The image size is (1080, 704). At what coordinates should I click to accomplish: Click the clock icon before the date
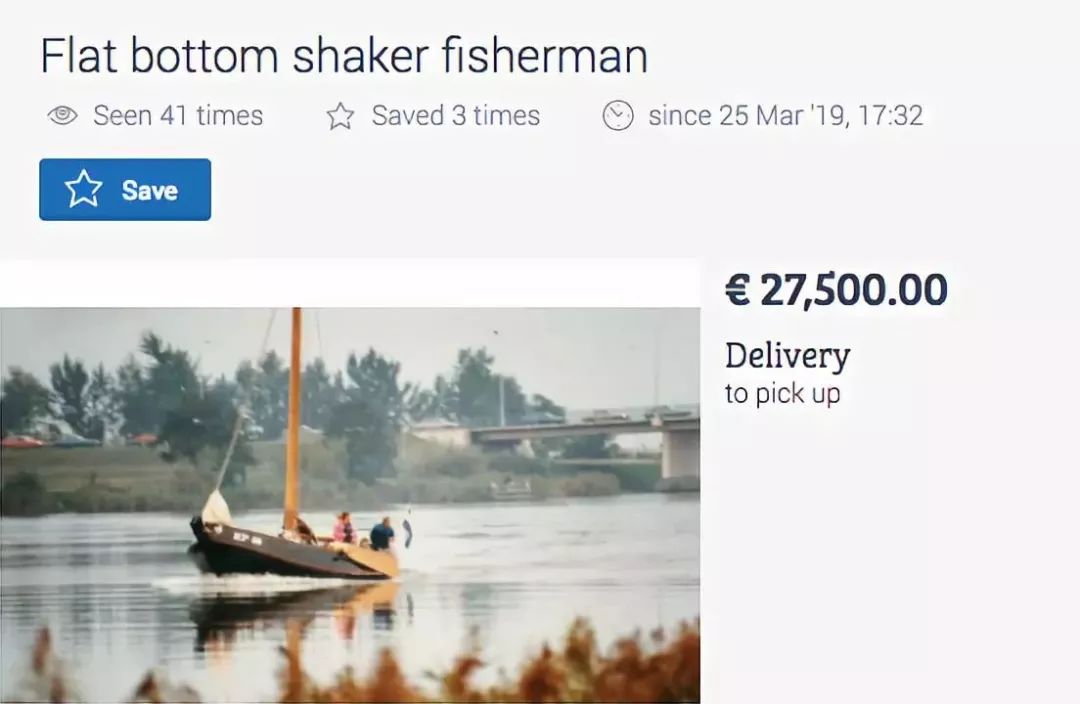(x=618, y=116)
